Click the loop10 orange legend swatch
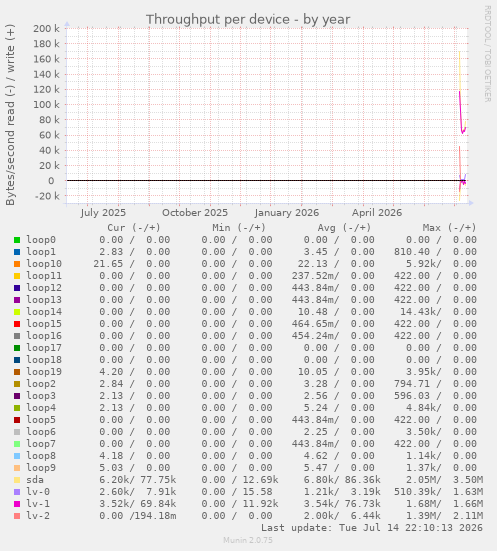 (x=17, y=264)
